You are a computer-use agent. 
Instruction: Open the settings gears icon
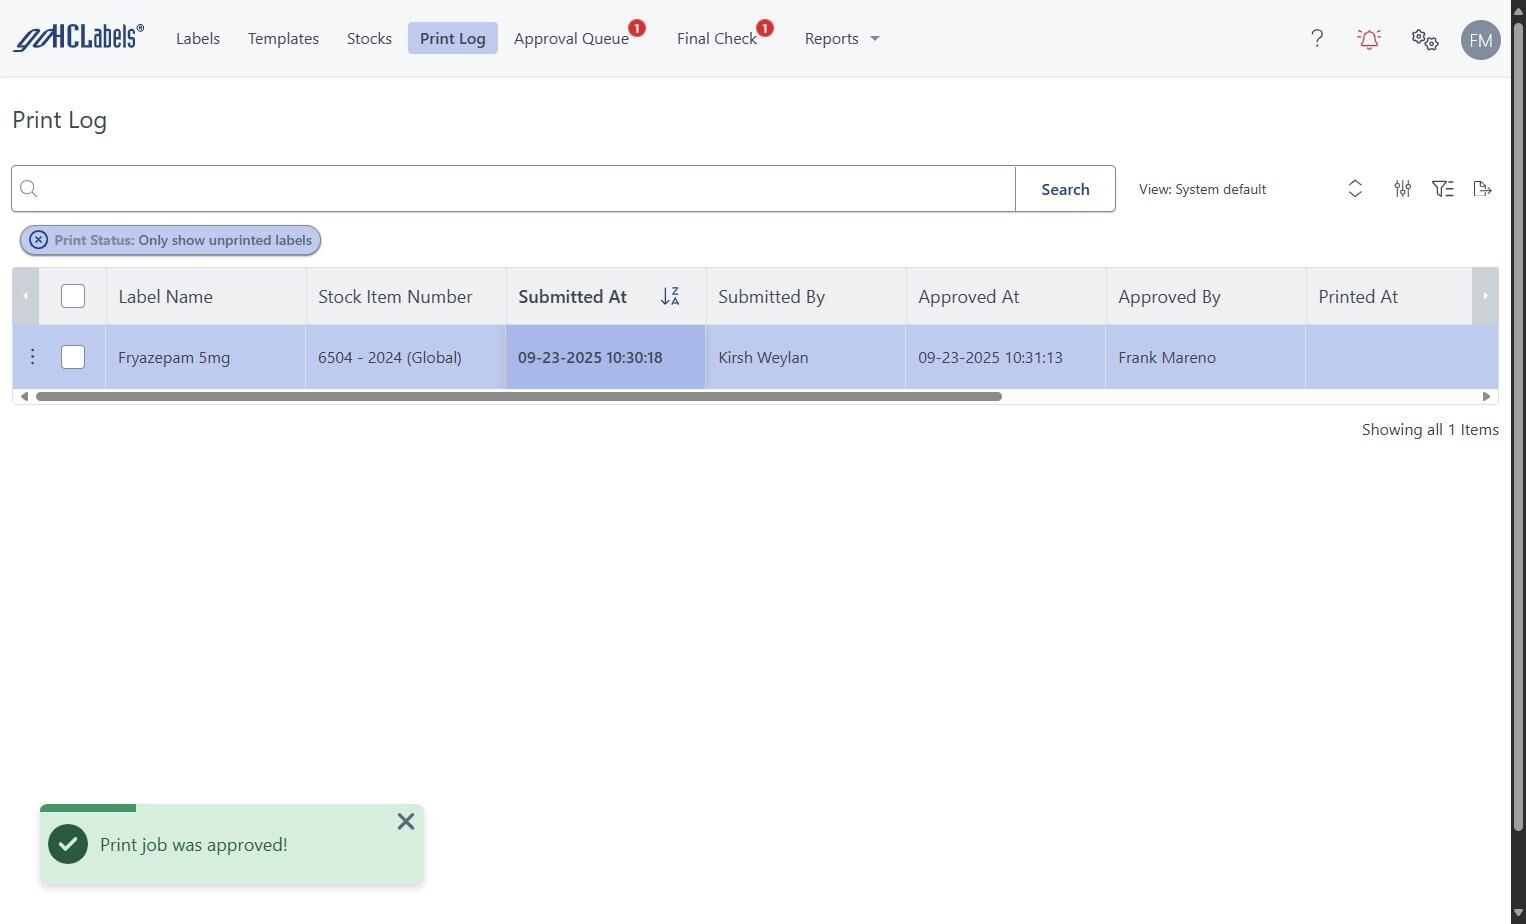pyautogui.click(x=1425, y=40)
